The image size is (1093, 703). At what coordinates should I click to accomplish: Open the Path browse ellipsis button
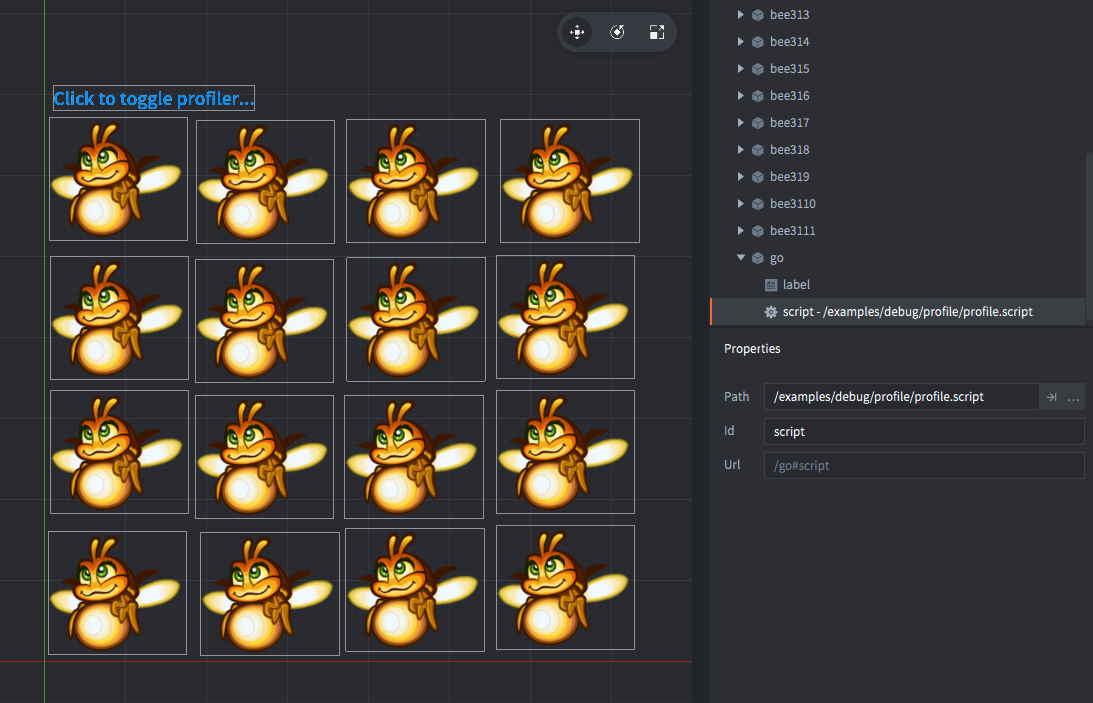coord(1073,397)
